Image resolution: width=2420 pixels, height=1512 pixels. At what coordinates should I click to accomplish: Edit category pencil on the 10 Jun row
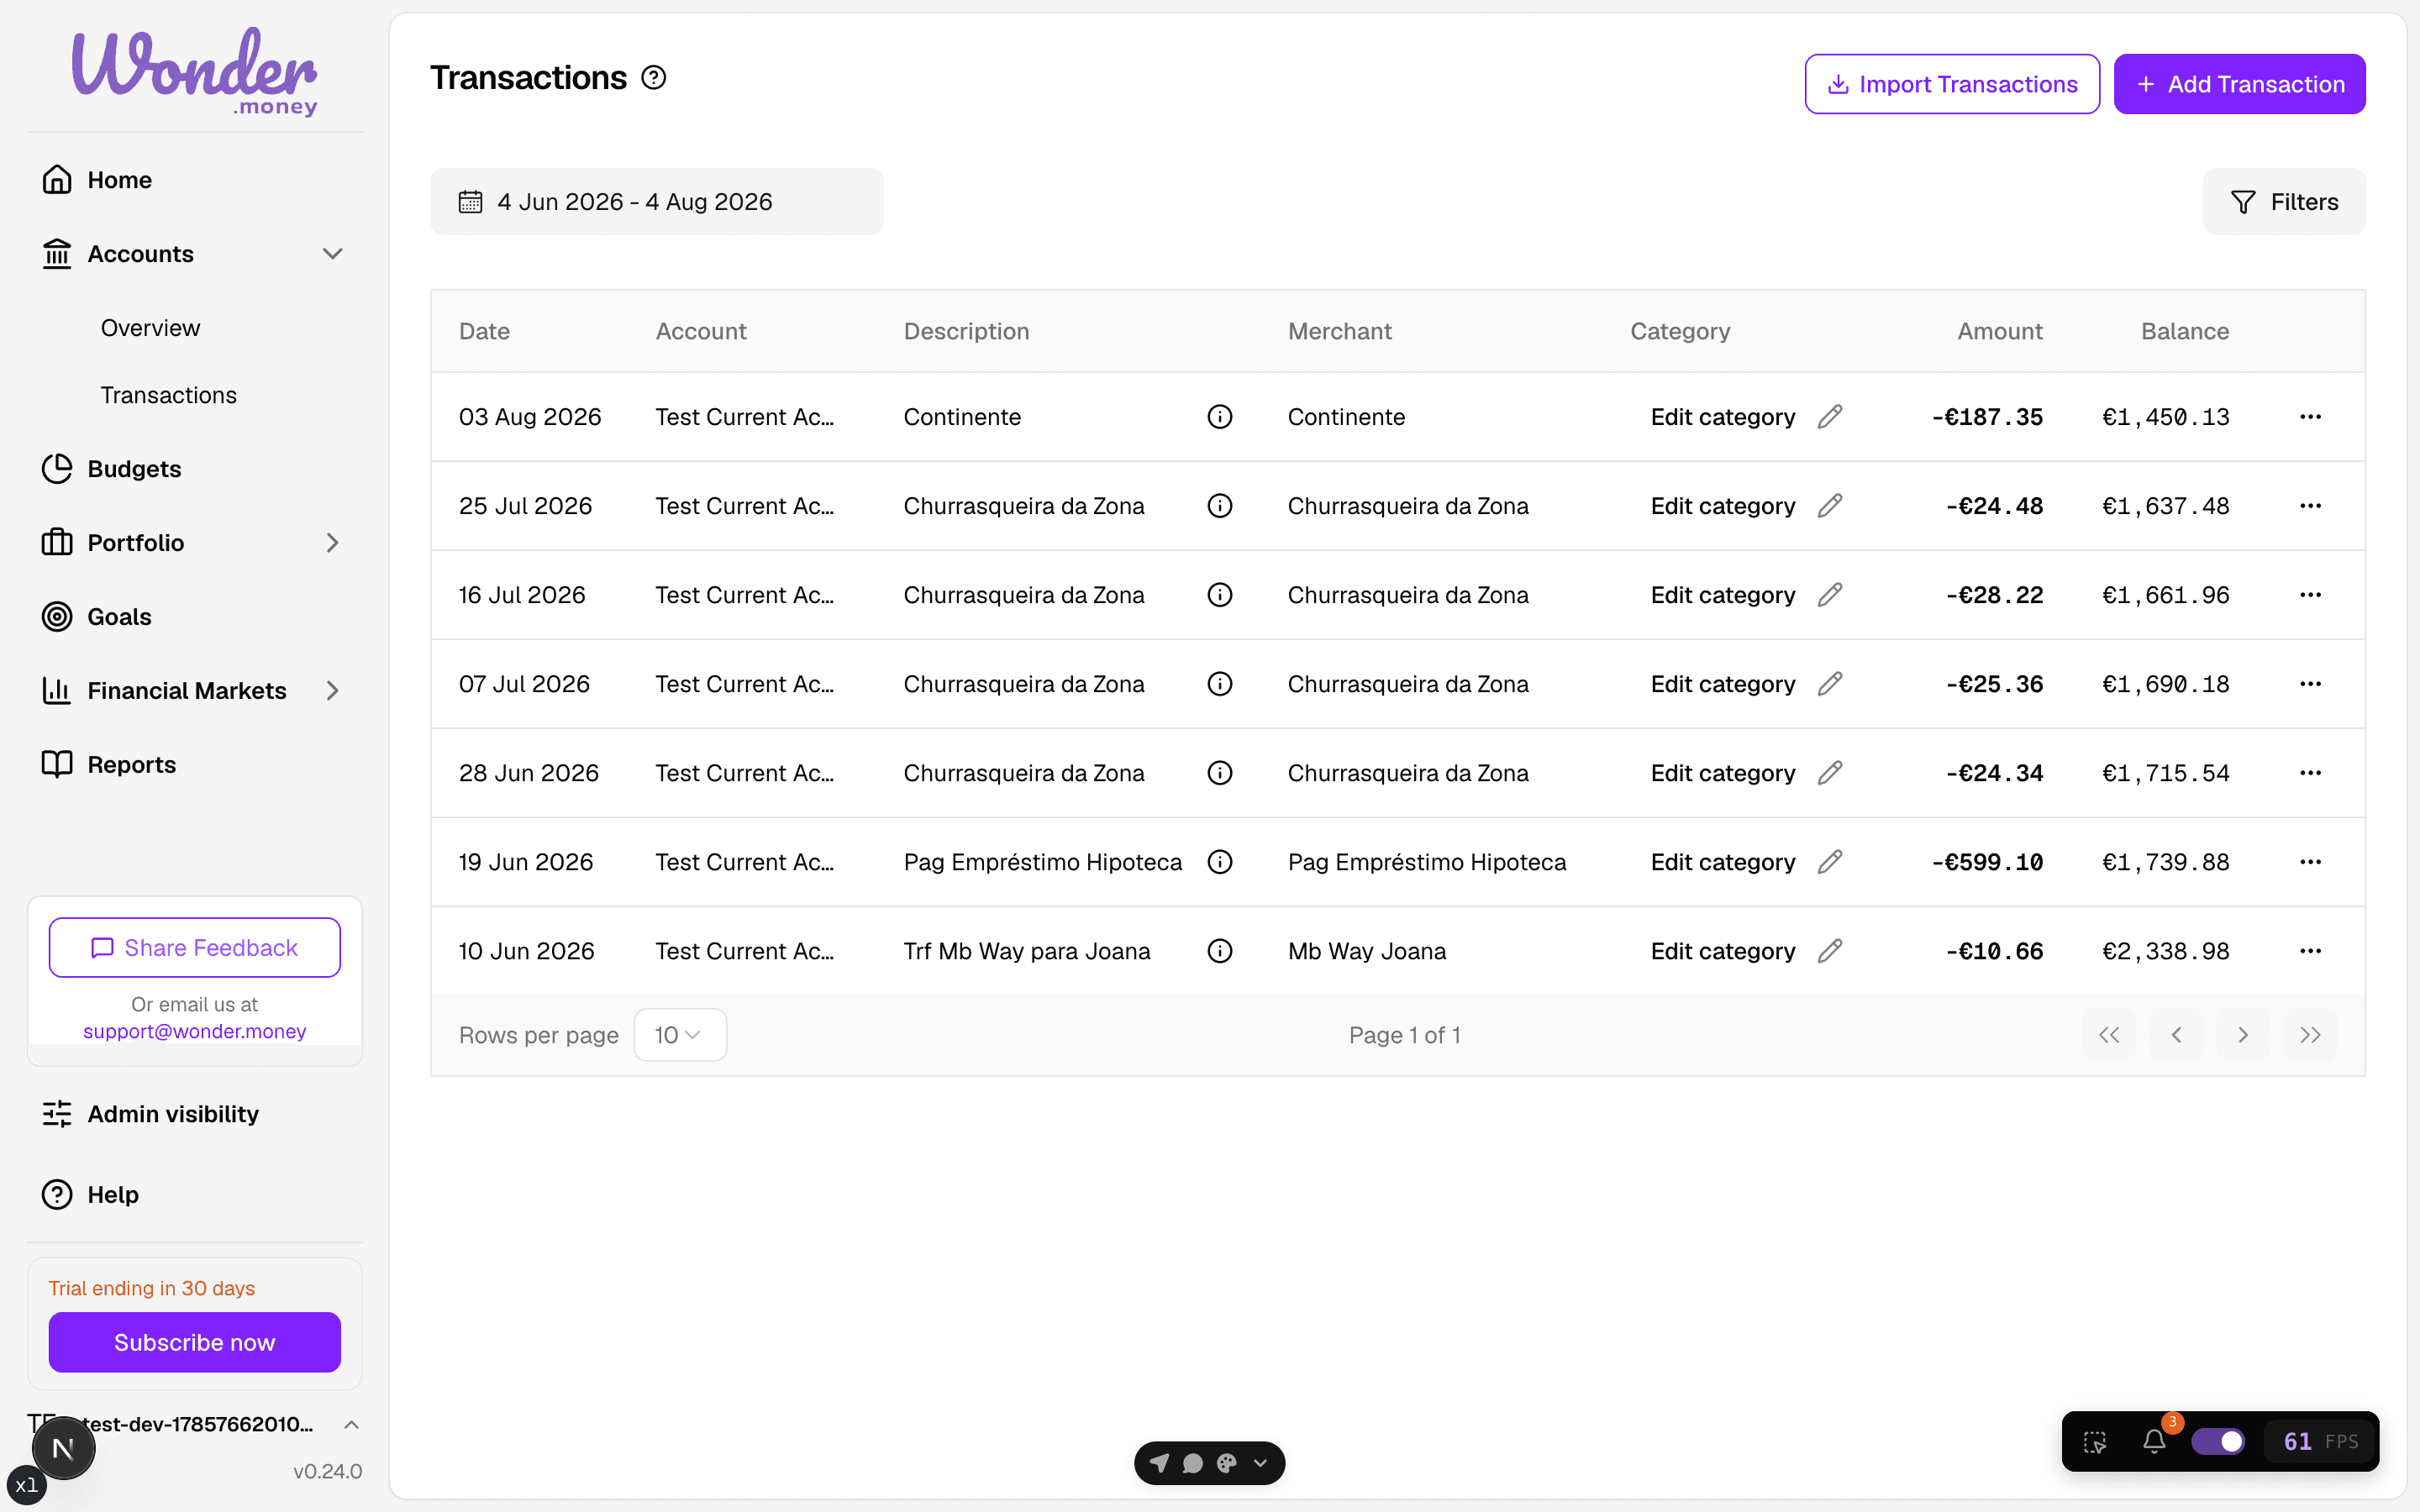[1829, 951]
